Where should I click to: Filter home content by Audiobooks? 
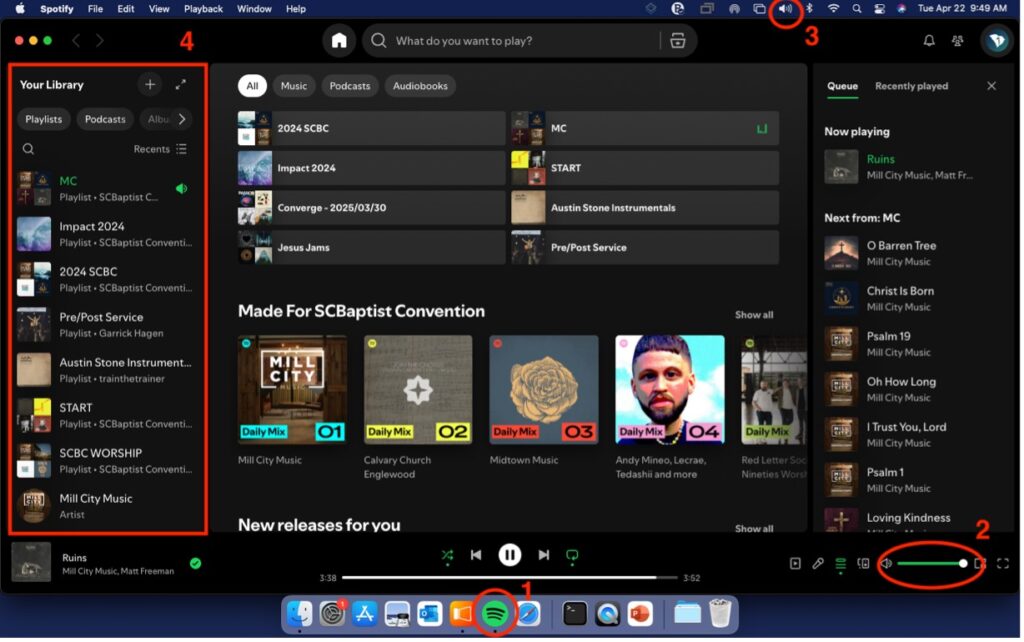(x=421, y=86)
